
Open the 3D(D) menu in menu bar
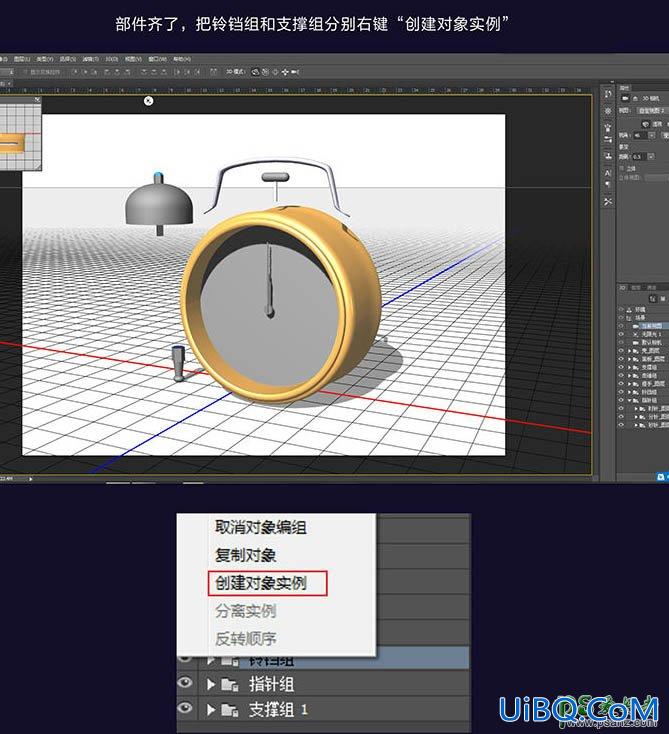(111, 59)
